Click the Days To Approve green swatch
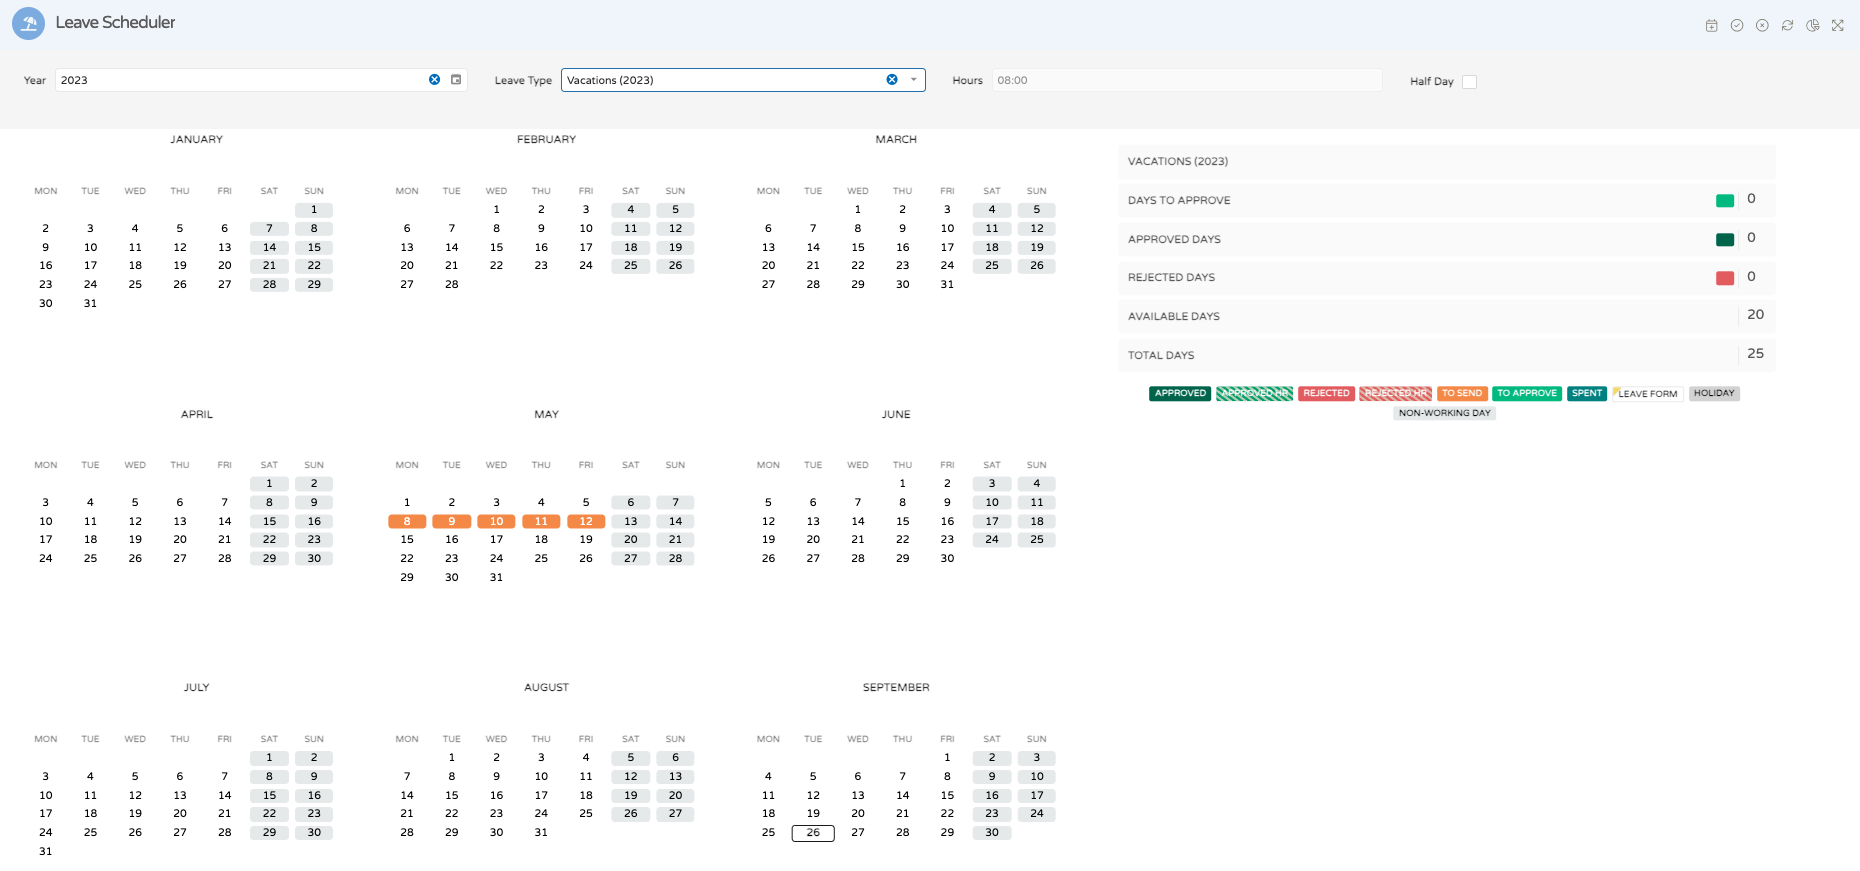 coord(1725,200)
